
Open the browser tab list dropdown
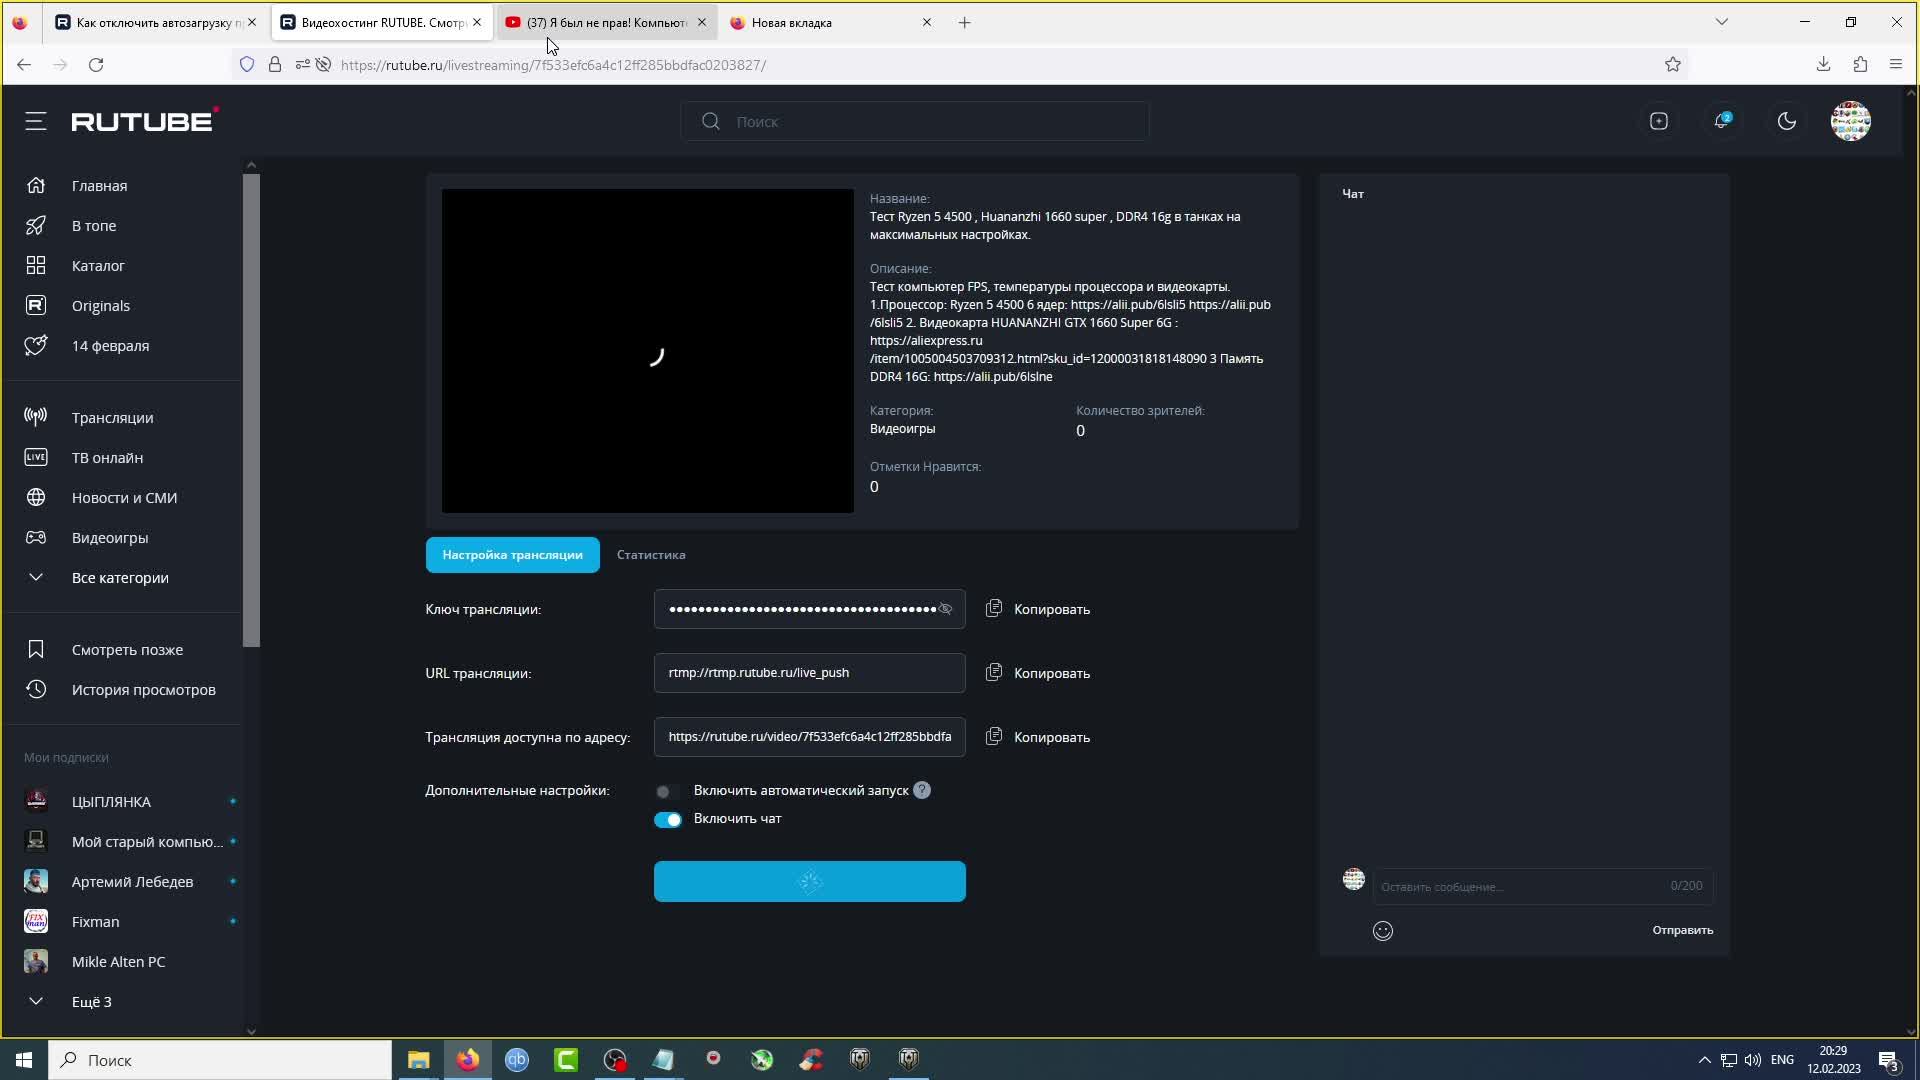pos(1721,22)
